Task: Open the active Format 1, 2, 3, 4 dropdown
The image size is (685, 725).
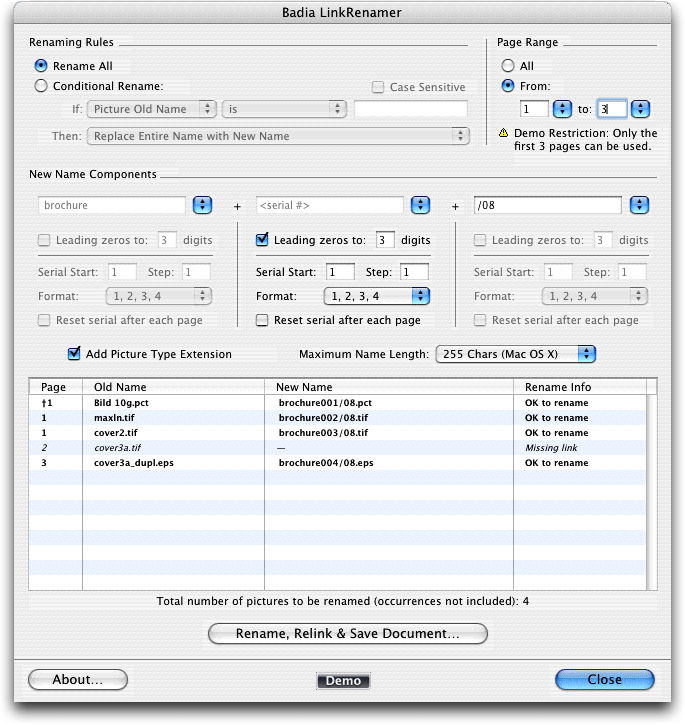Action: 377,296
